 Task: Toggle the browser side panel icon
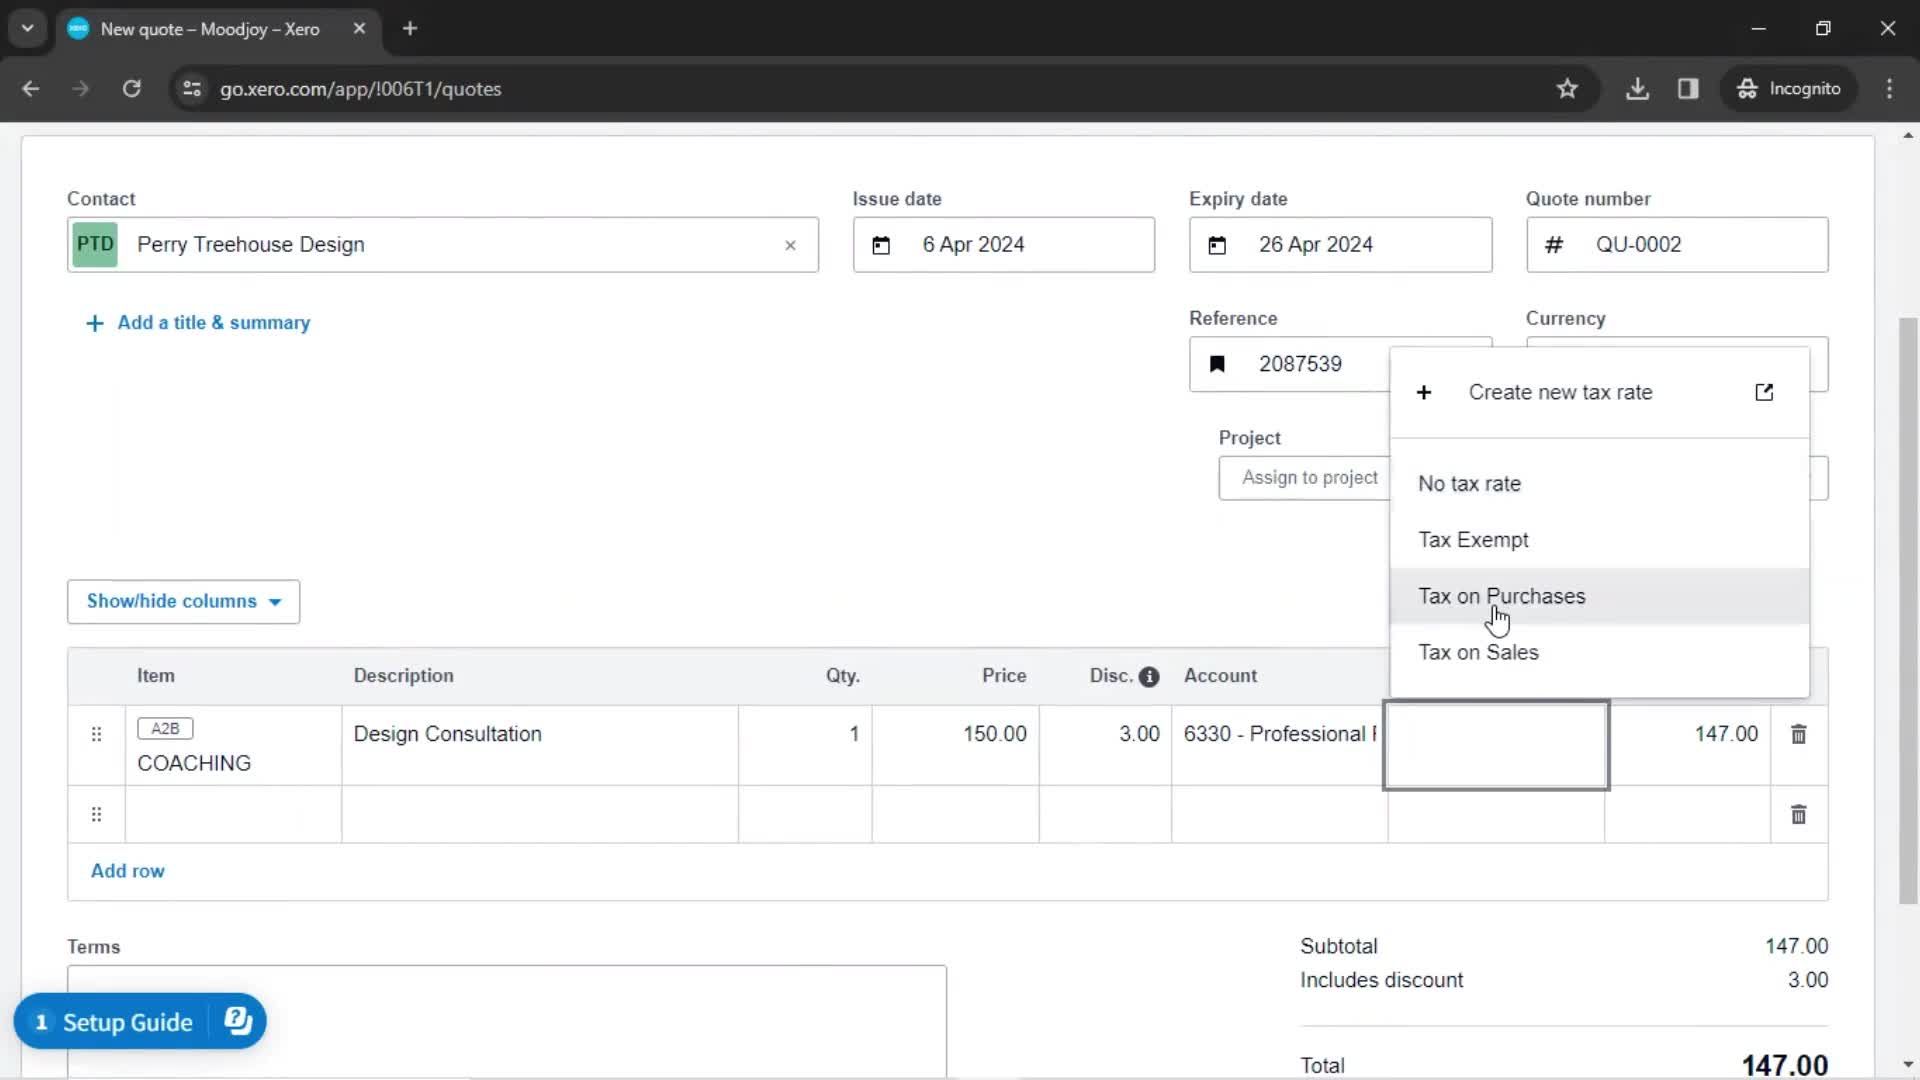click(1688, 89)
